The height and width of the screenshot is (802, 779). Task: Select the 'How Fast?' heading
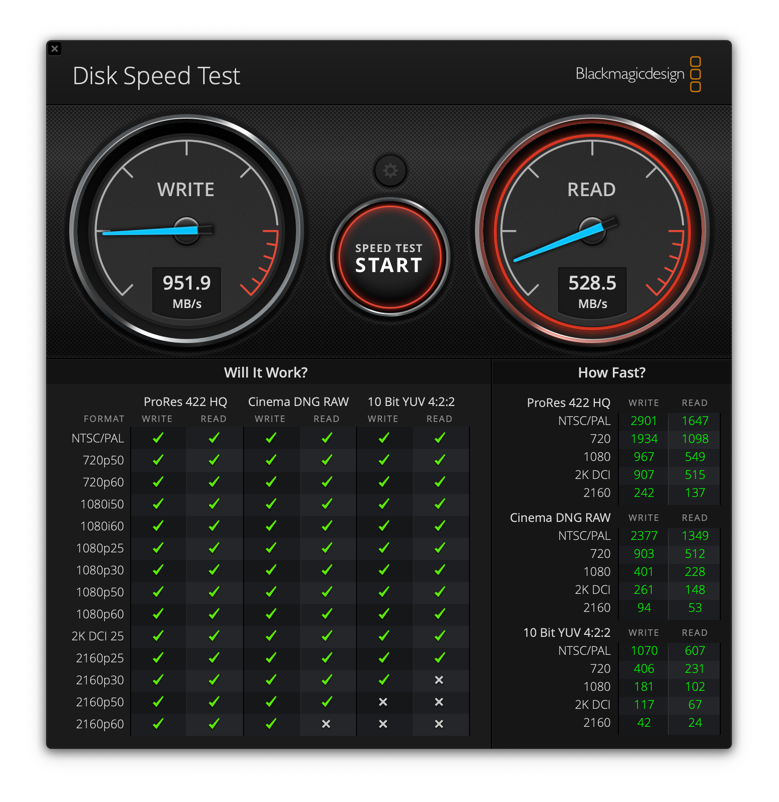612,372
